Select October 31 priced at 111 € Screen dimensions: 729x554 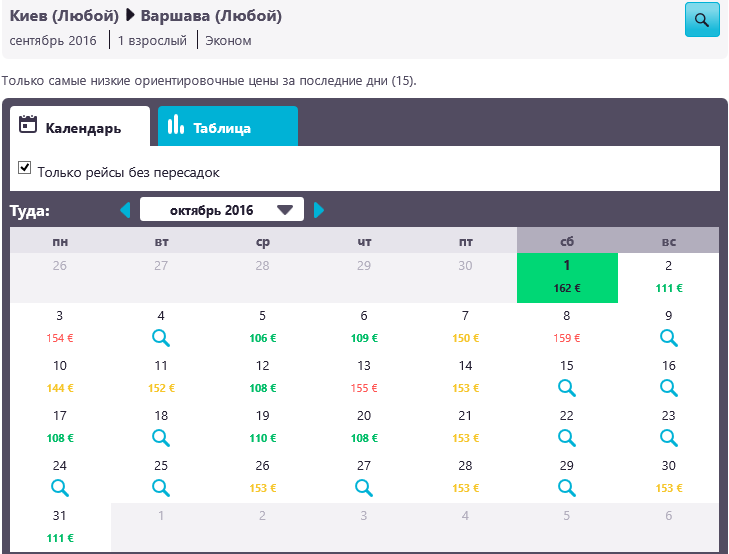pyautogui.click(x=60, y=526)
